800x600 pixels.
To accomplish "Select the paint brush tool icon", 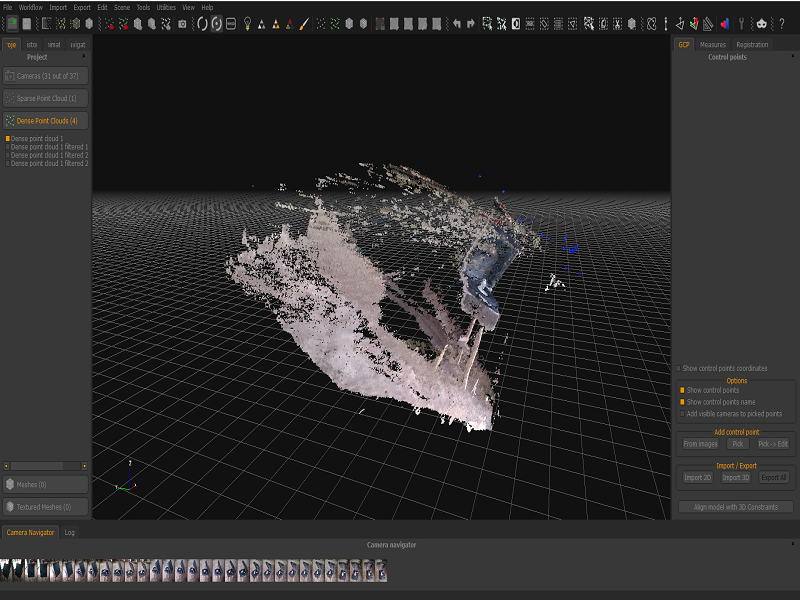I will click(x=304, y=24).
